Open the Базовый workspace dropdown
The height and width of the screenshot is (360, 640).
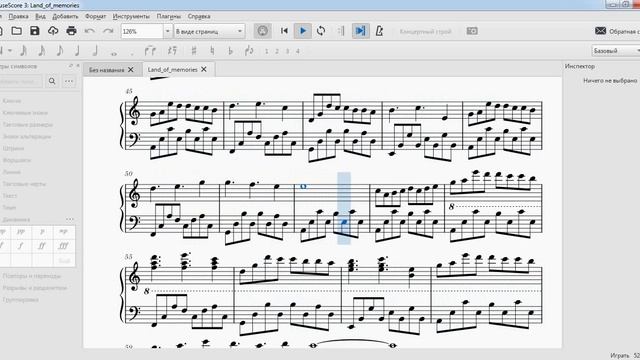(x=616, y=51)
